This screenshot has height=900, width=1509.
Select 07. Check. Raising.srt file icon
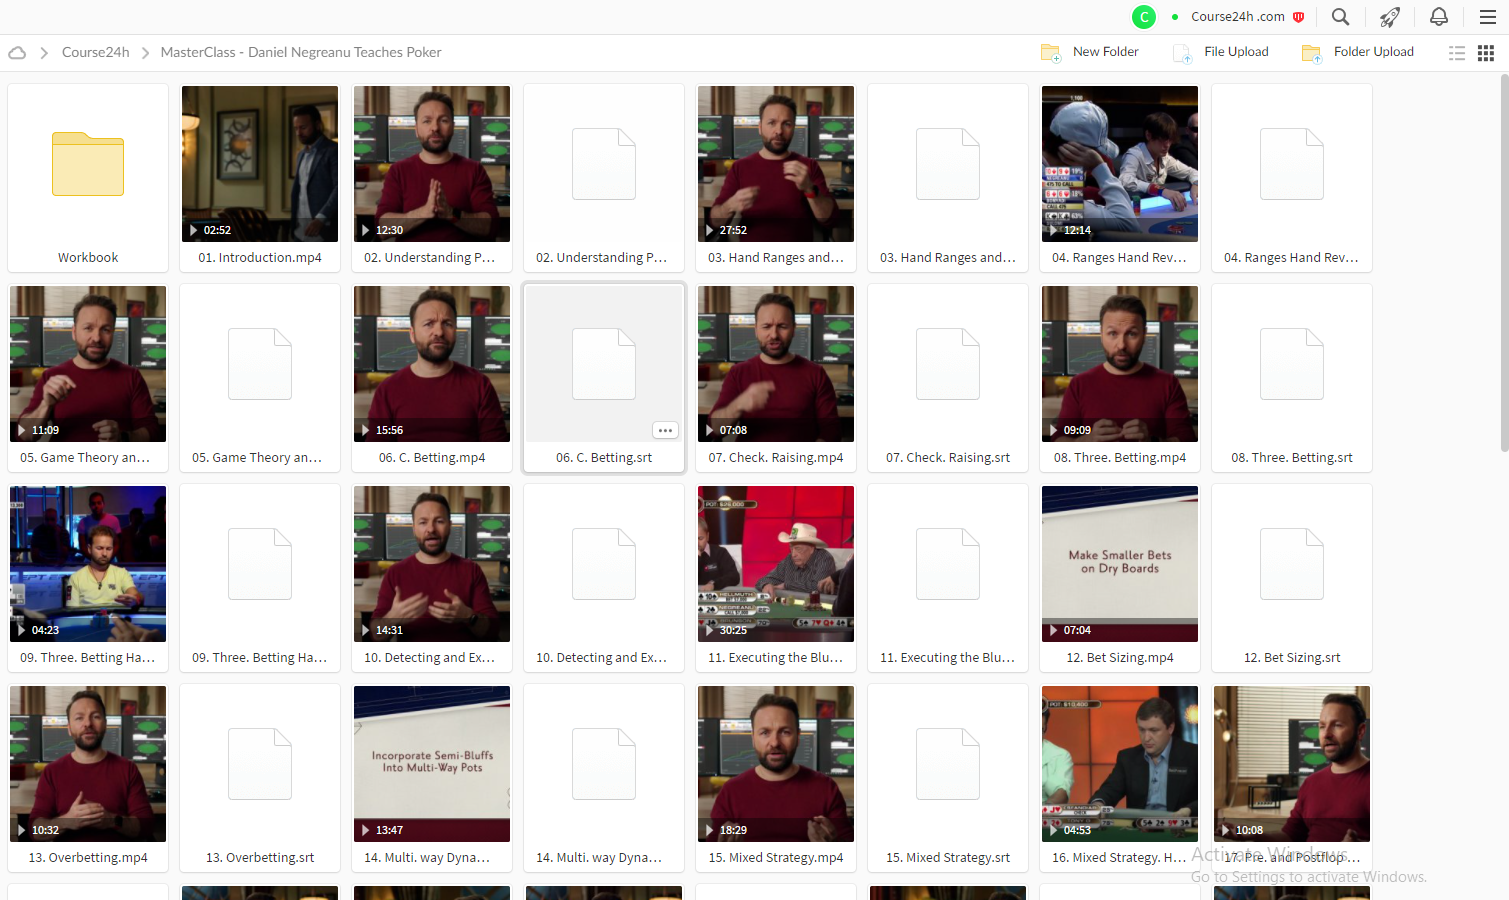click(948, 364)
